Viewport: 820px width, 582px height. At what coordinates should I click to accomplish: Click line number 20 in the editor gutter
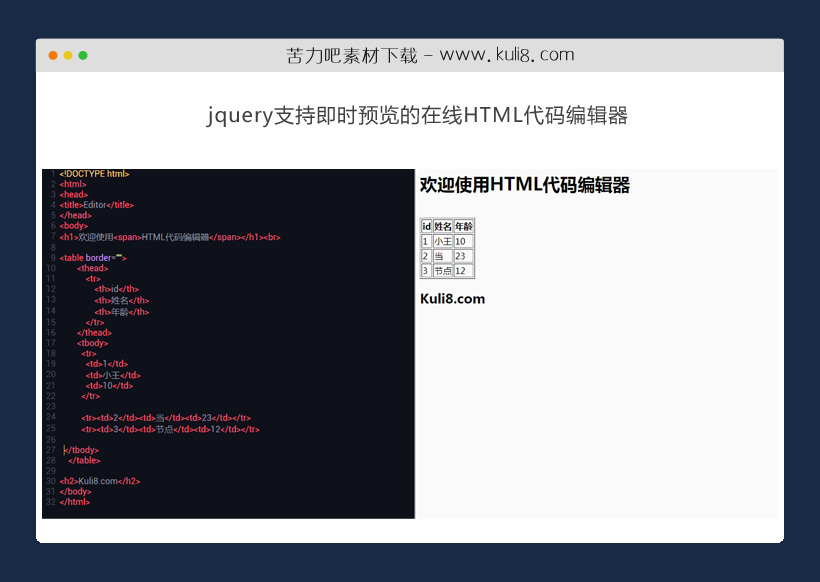point(50,374)
